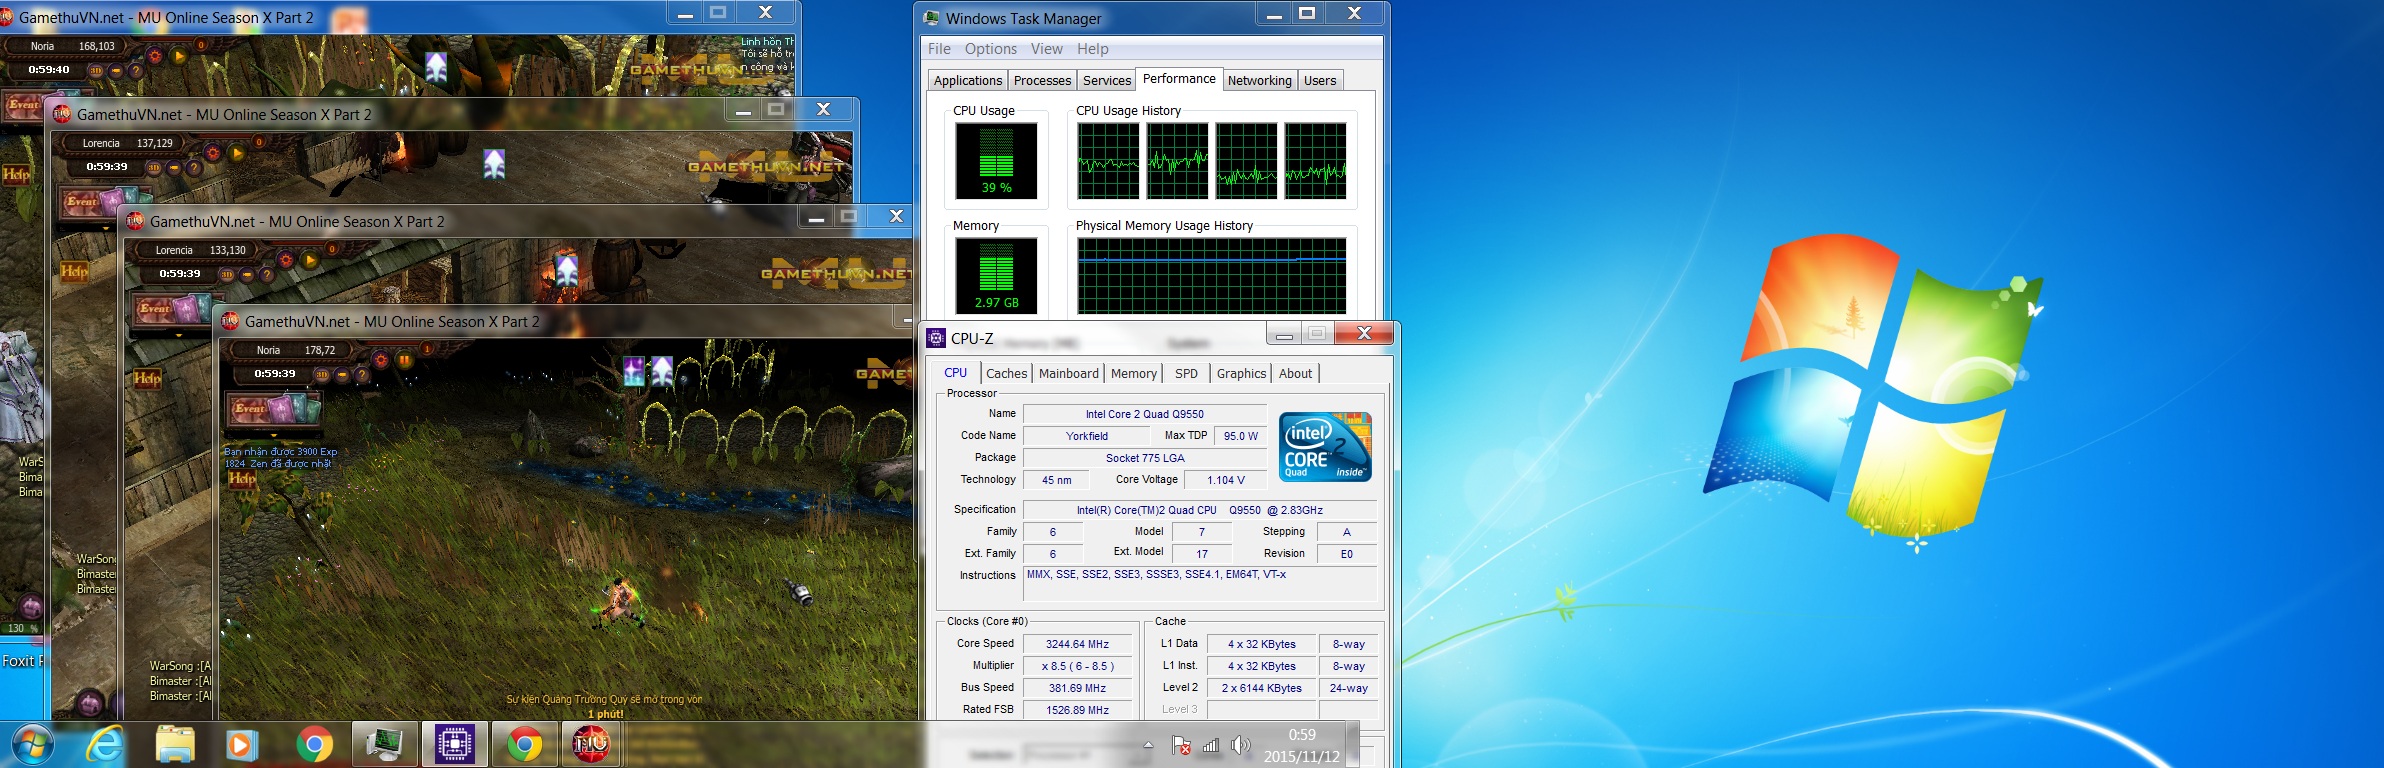Viewport: 2384px width, 768px height.
Task: Click the question mark help icon beside timer 0:59:40
Action: pos(136,71)
